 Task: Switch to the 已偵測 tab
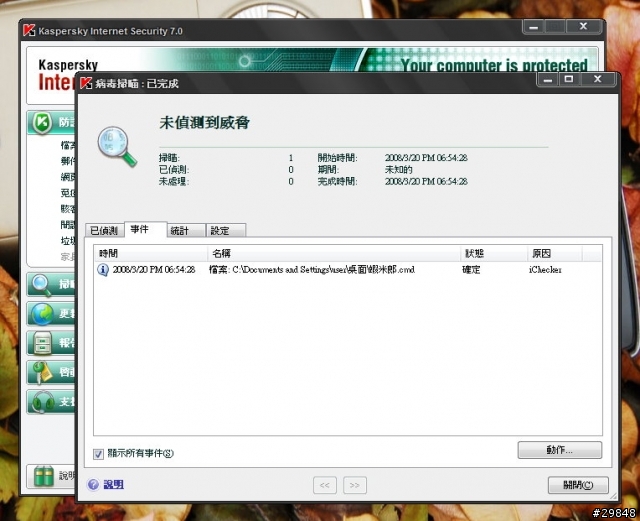point(104,231)
